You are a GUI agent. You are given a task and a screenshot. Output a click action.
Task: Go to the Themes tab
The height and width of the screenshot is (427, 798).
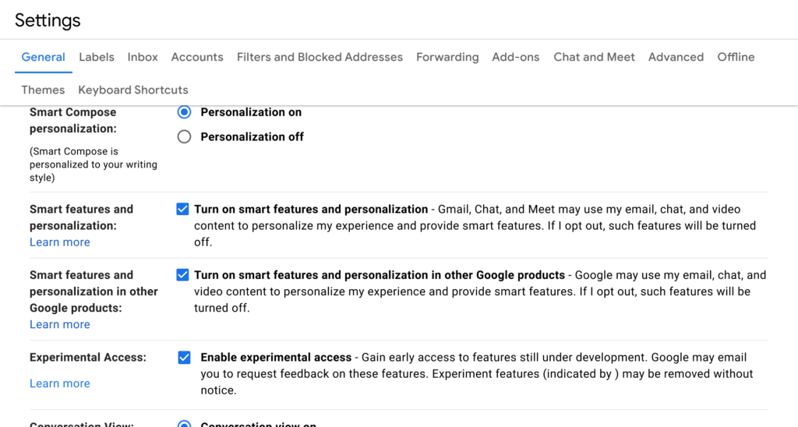point(43,90)
